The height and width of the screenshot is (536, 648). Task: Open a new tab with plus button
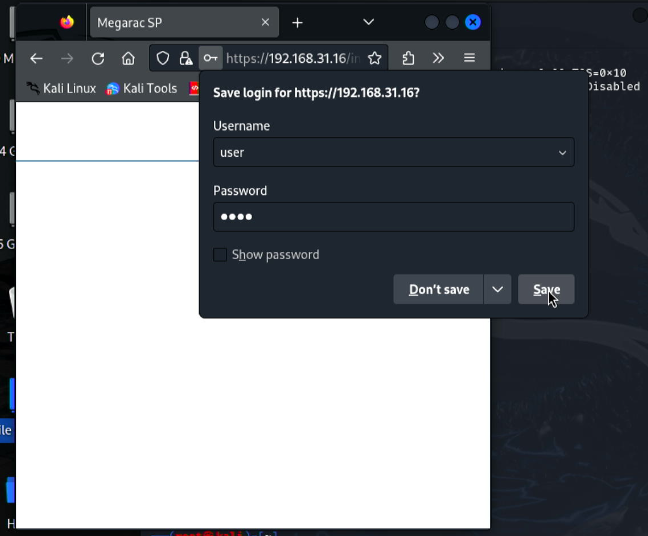(x=297, y=23)
